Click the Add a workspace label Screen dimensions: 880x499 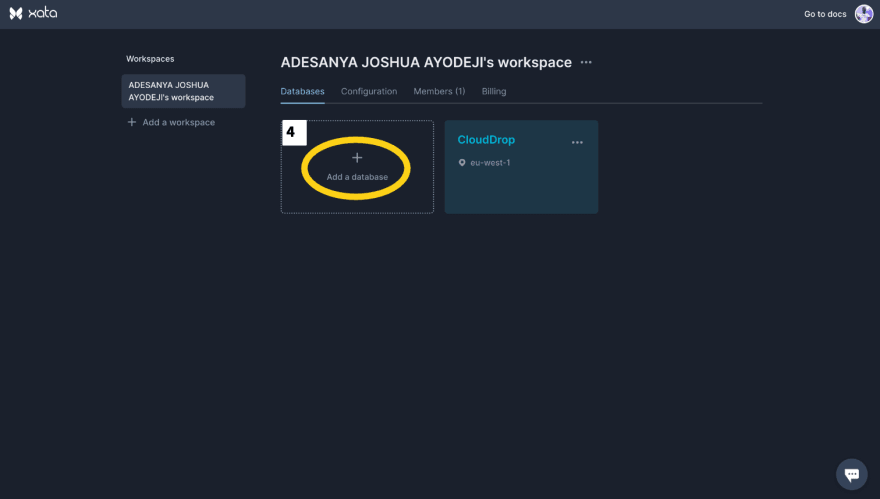[x=178, y=122]
